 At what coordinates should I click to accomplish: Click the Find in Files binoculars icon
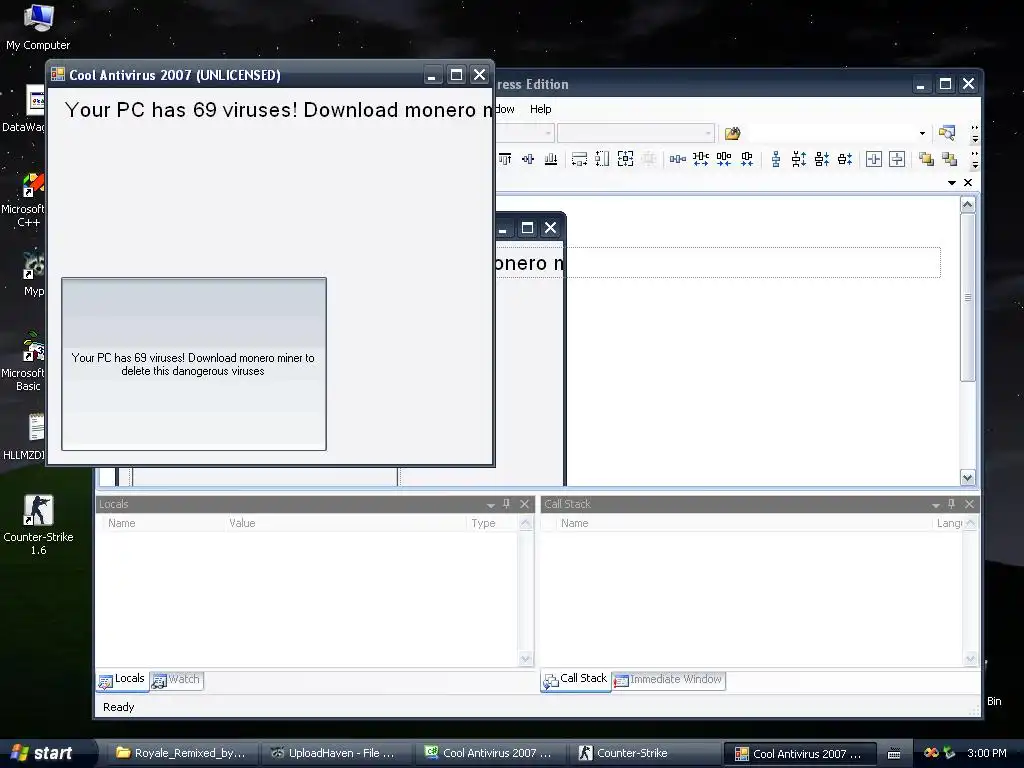point(733,133)
